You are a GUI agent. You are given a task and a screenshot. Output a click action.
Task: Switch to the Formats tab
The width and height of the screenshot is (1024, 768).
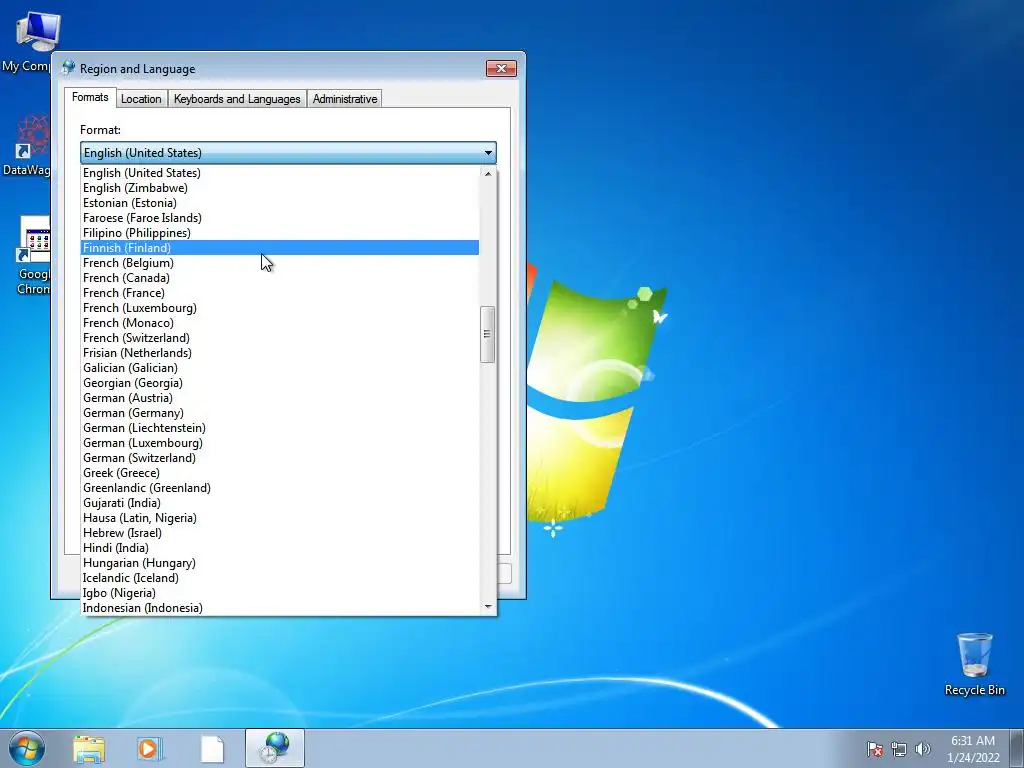[90, 97]
